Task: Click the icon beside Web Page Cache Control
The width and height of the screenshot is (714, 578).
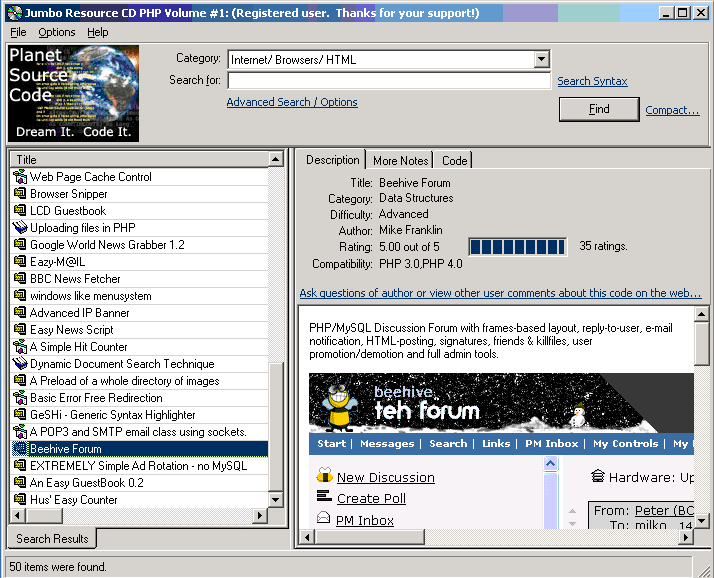Action: [20, 177]
